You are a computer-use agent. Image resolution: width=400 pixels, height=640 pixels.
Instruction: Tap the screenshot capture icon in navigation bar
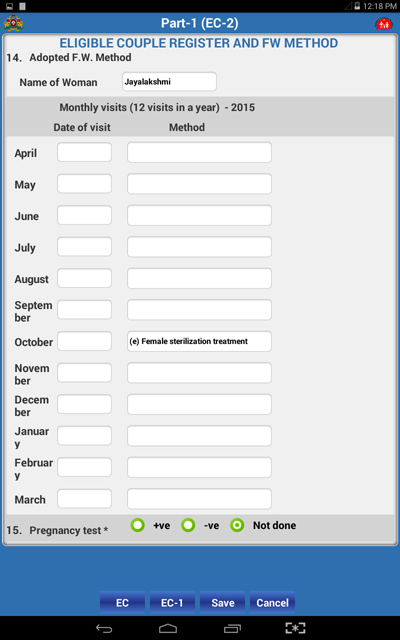[x=295, y=628]
